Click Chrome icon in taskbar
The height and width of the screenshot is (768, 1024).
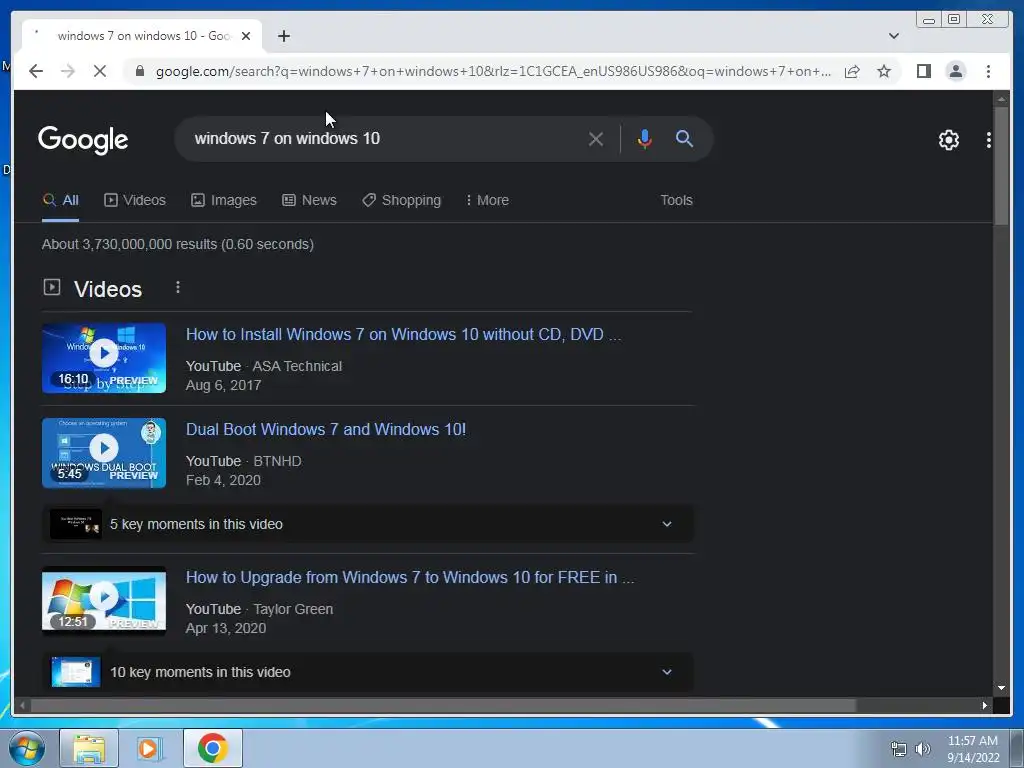[212, 748]
